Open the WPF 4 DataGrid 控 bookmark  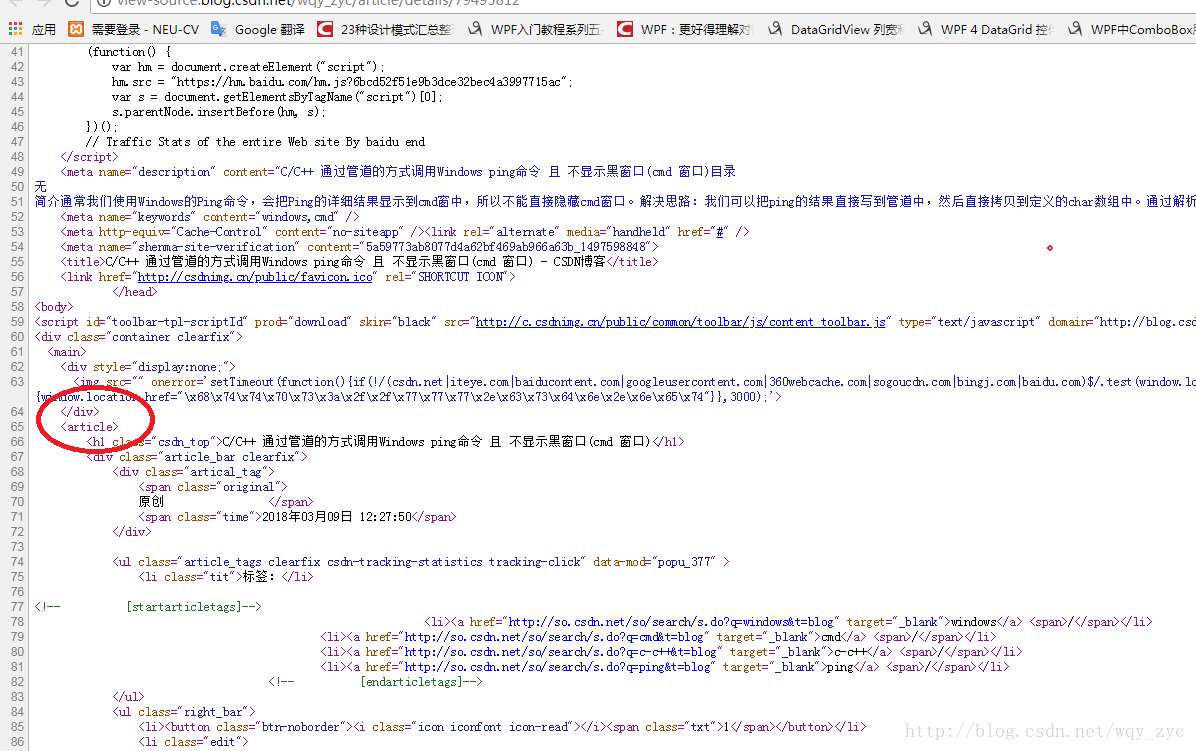point(985,29)
